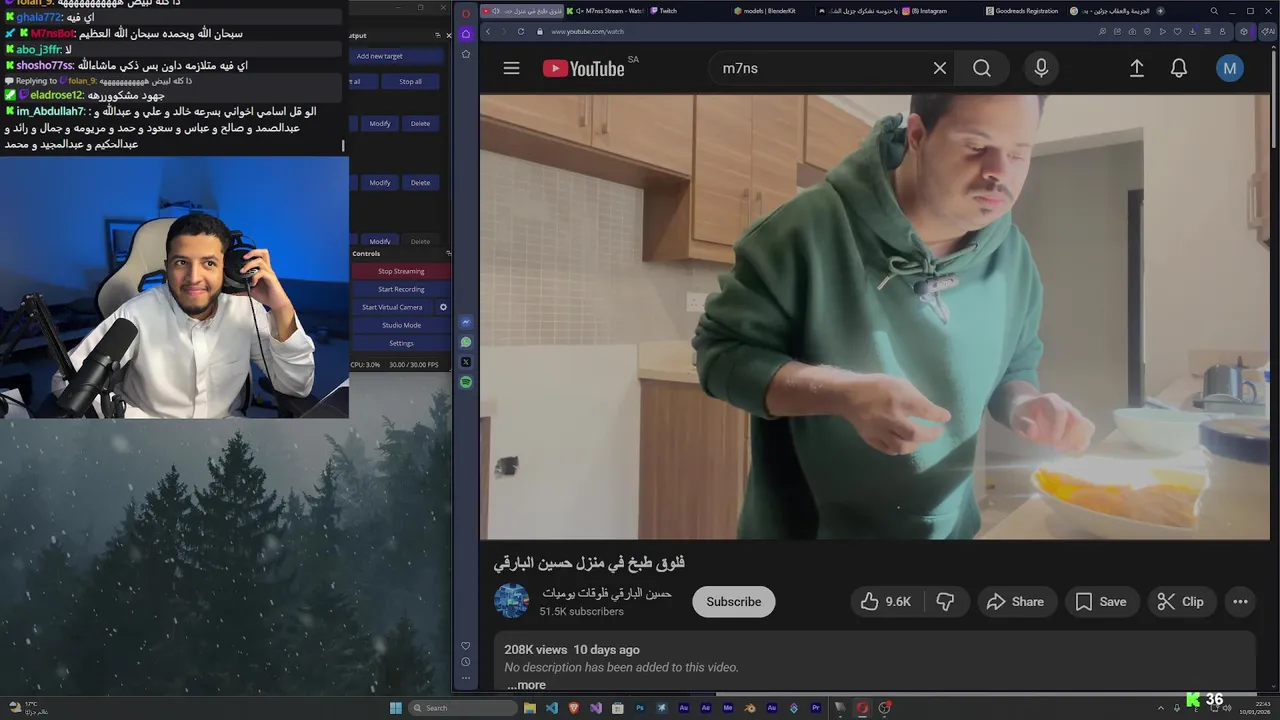The width and height of the screenshot is (1280, 720).
Task: Pop out the OBS Controls dock
Action: click(x=447, y=253)
